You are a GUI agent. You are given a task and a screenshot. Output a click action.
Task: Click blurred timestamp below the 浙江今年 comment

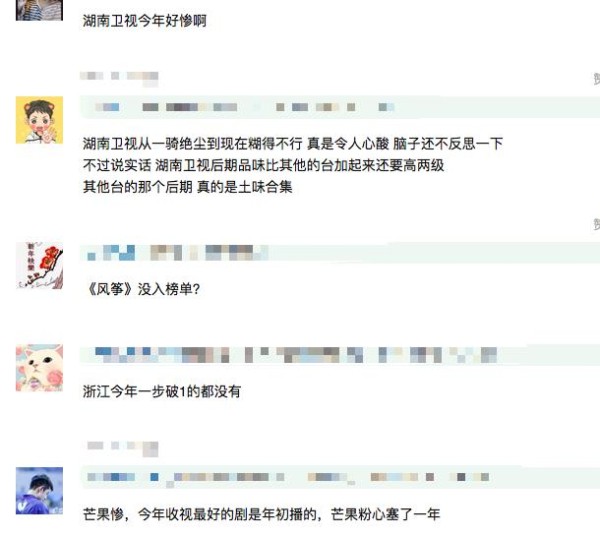point(122,446)
